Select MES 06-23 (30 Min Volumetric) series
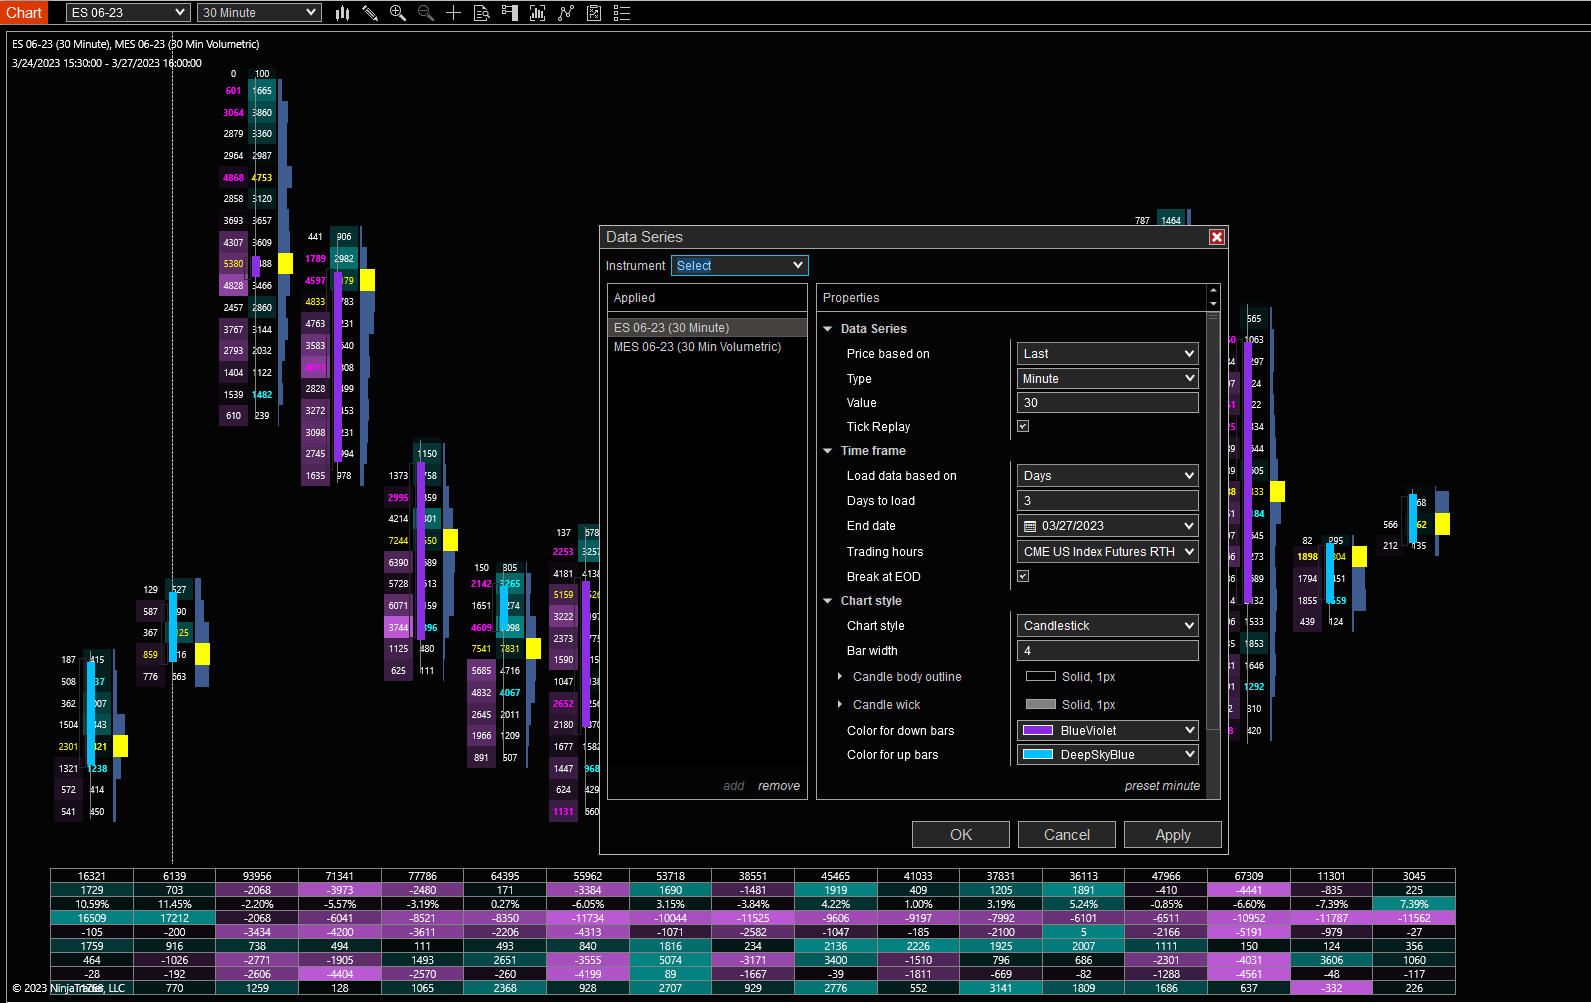This screenshot has width=1591, height=1003. pos(697,347)
